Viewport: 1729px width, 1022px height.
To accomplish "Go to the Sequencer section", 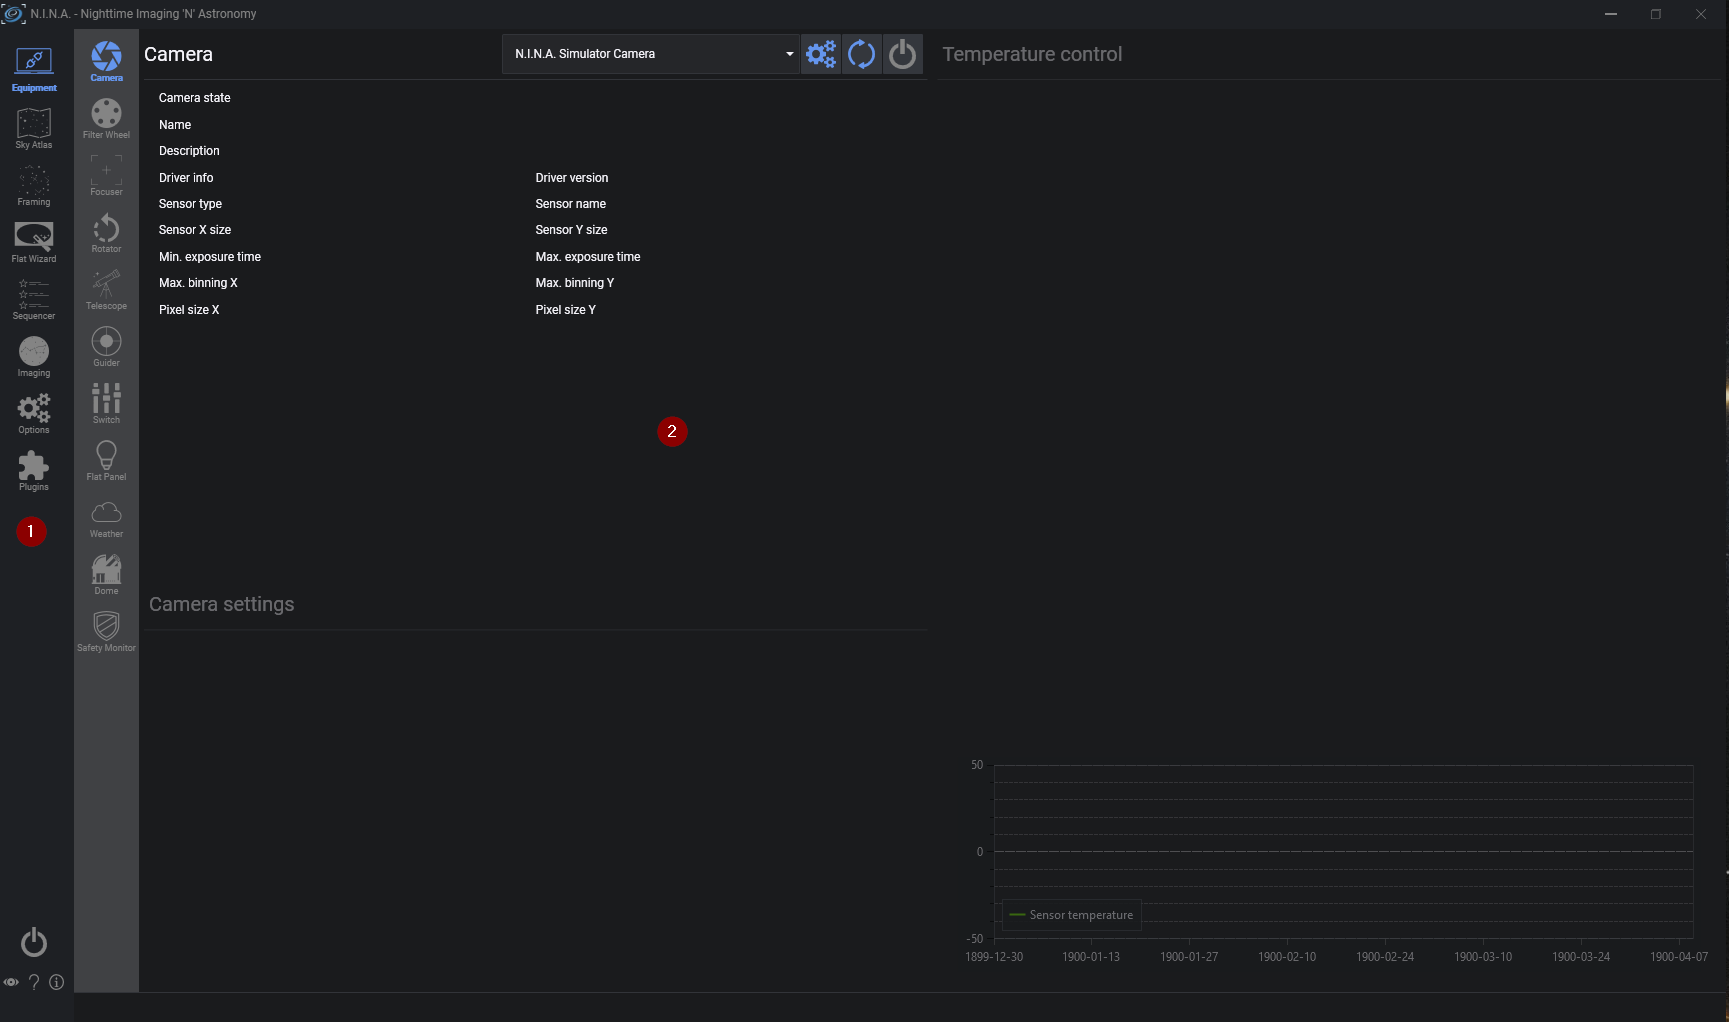I will pyautogui.click(x=34, y=299).
